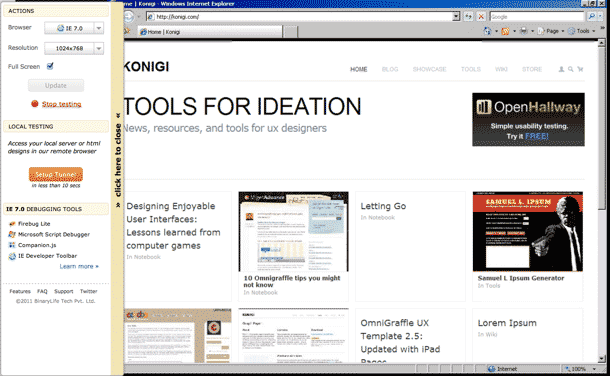Click the IE Developer Toolbar icon
610x376 pixels.
12,256
